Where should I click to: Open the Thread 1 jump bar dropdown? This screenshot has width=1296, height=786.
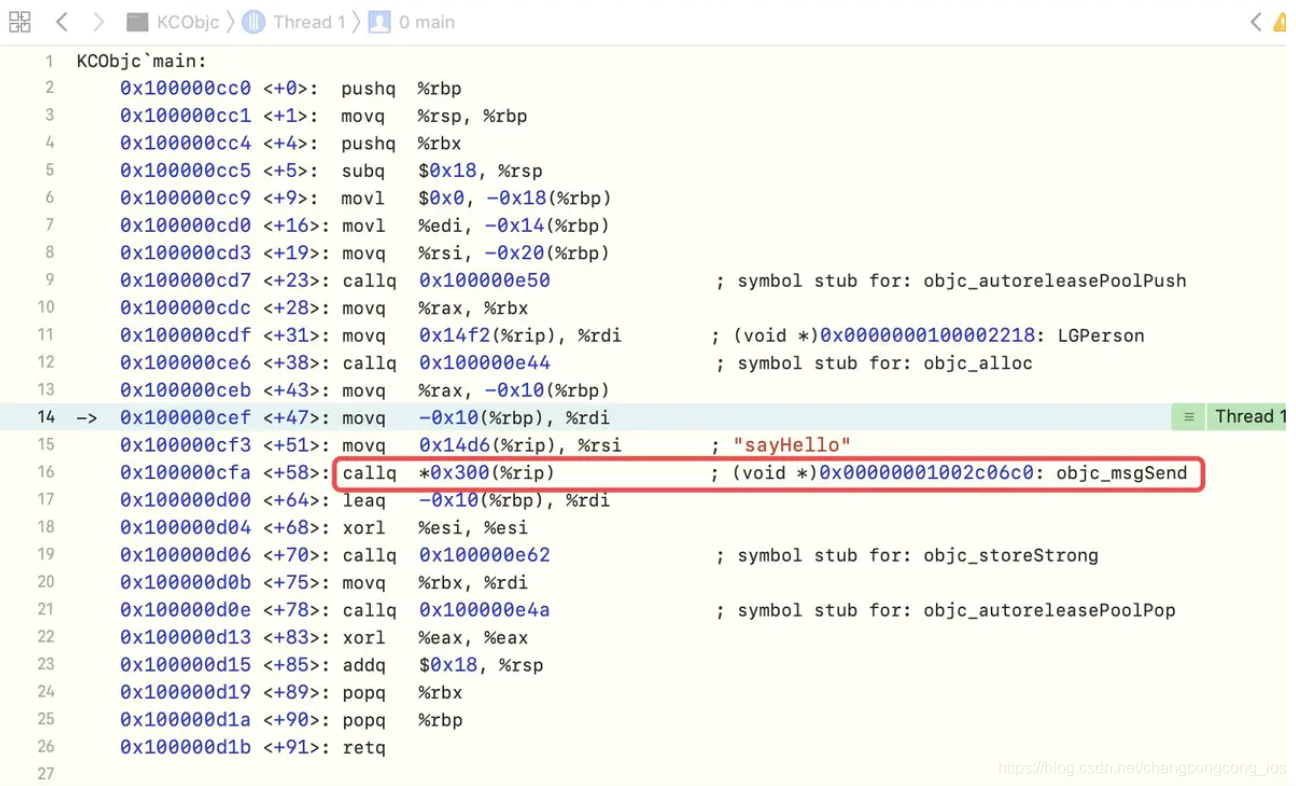click(310, 21)
